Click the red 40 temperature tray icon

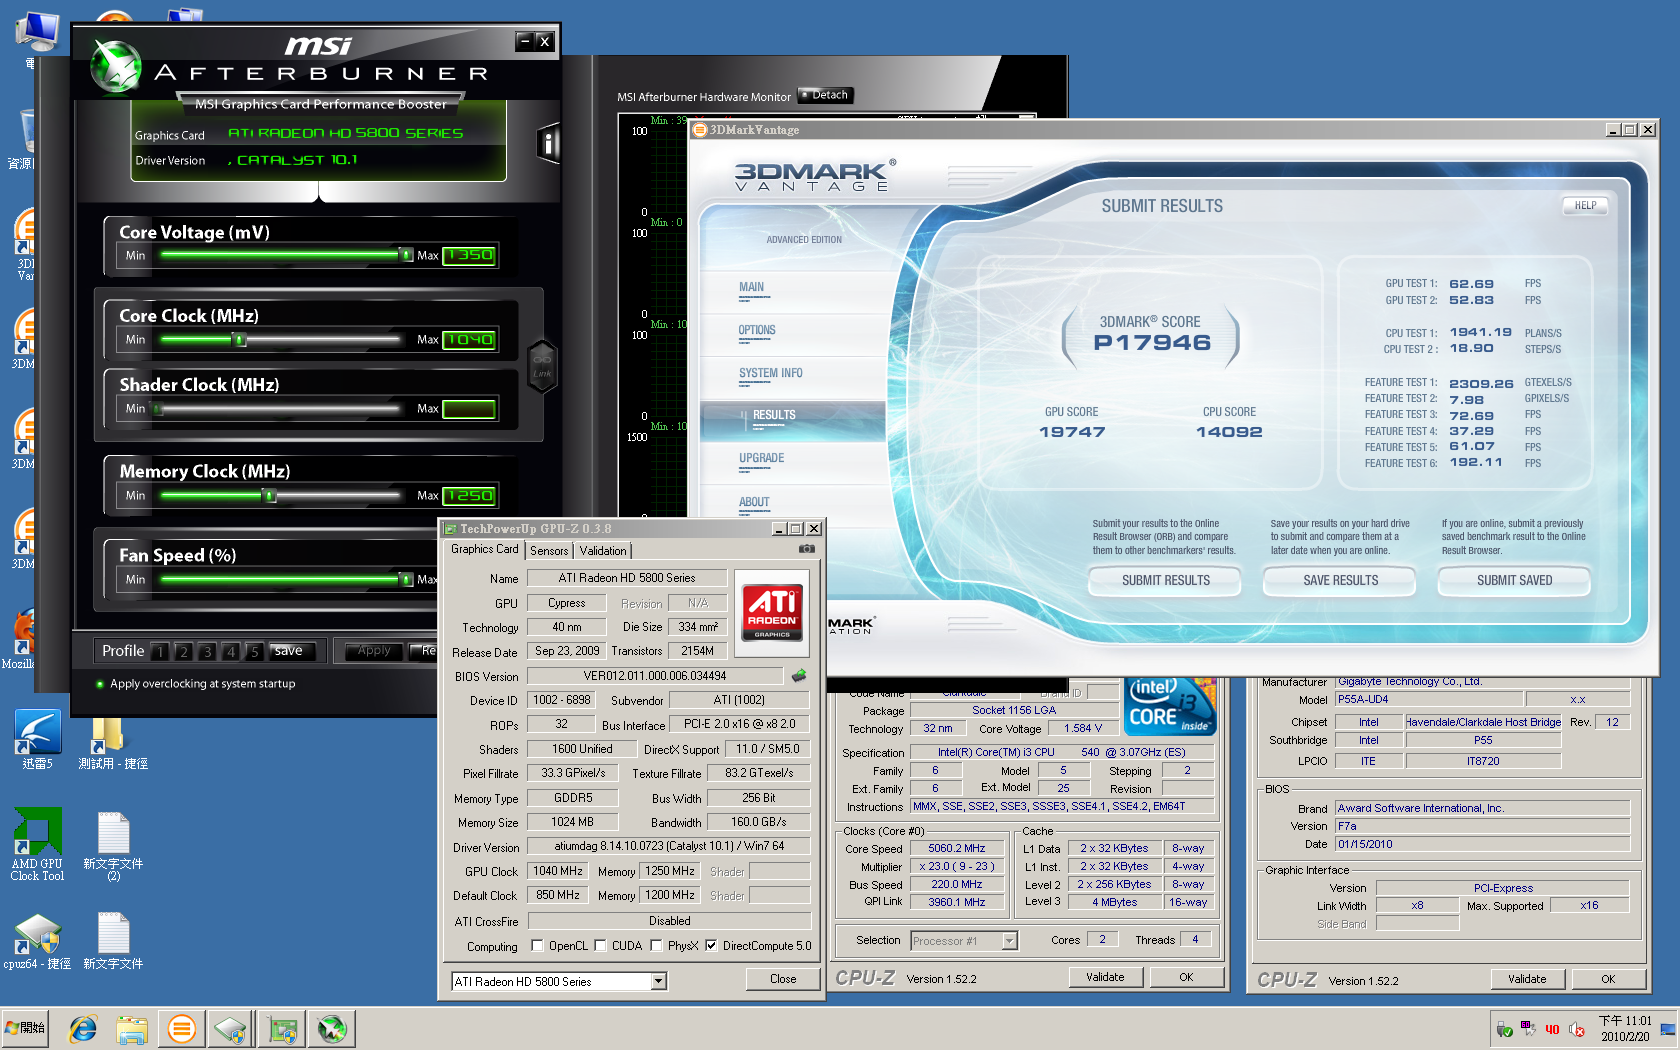[1552, 1029]
